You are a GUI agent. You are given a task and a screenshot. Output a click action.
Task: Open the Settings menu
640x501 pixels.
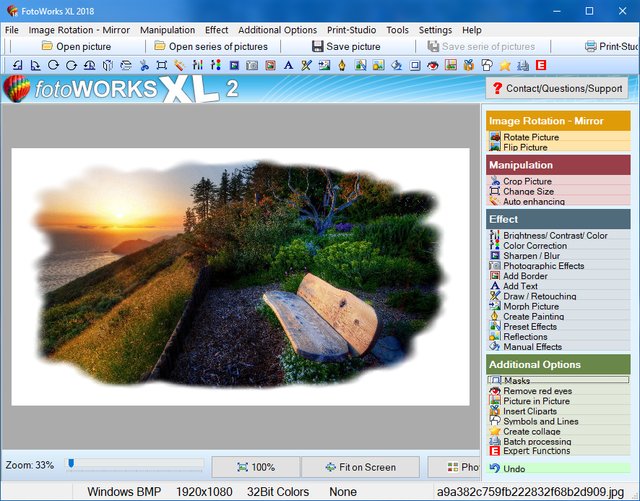click(435, 30)
